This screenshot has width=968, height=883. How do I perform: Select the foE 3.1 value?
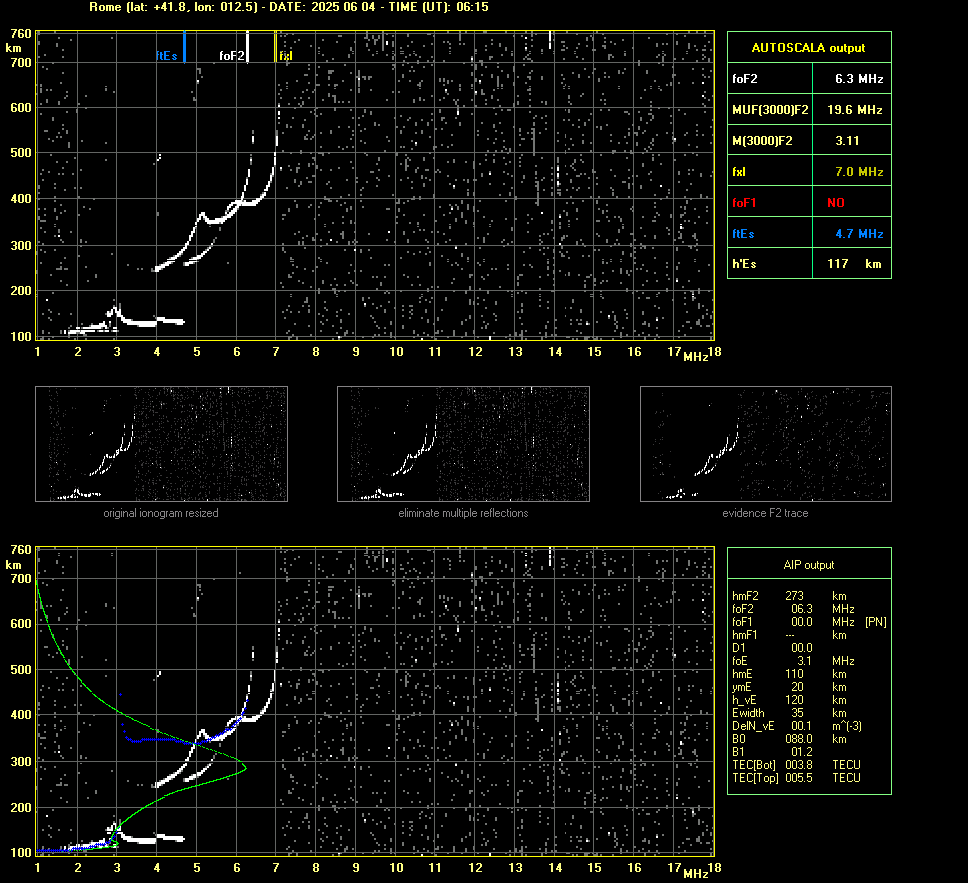tap(804, 661)
